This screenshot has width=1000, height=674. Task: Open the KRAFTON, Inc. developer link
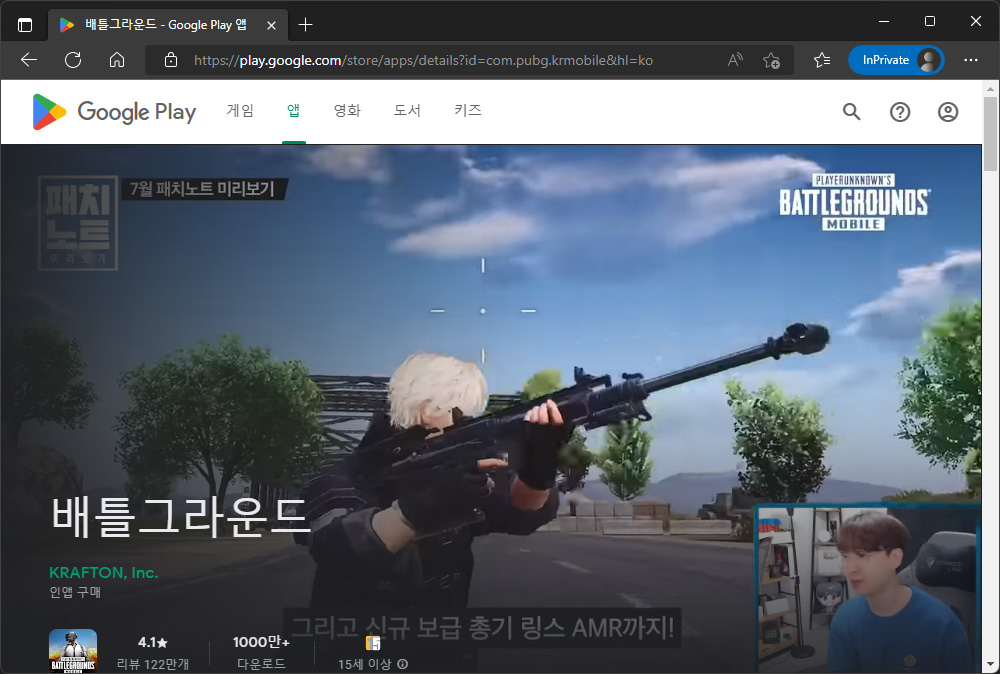pos(103,573)
